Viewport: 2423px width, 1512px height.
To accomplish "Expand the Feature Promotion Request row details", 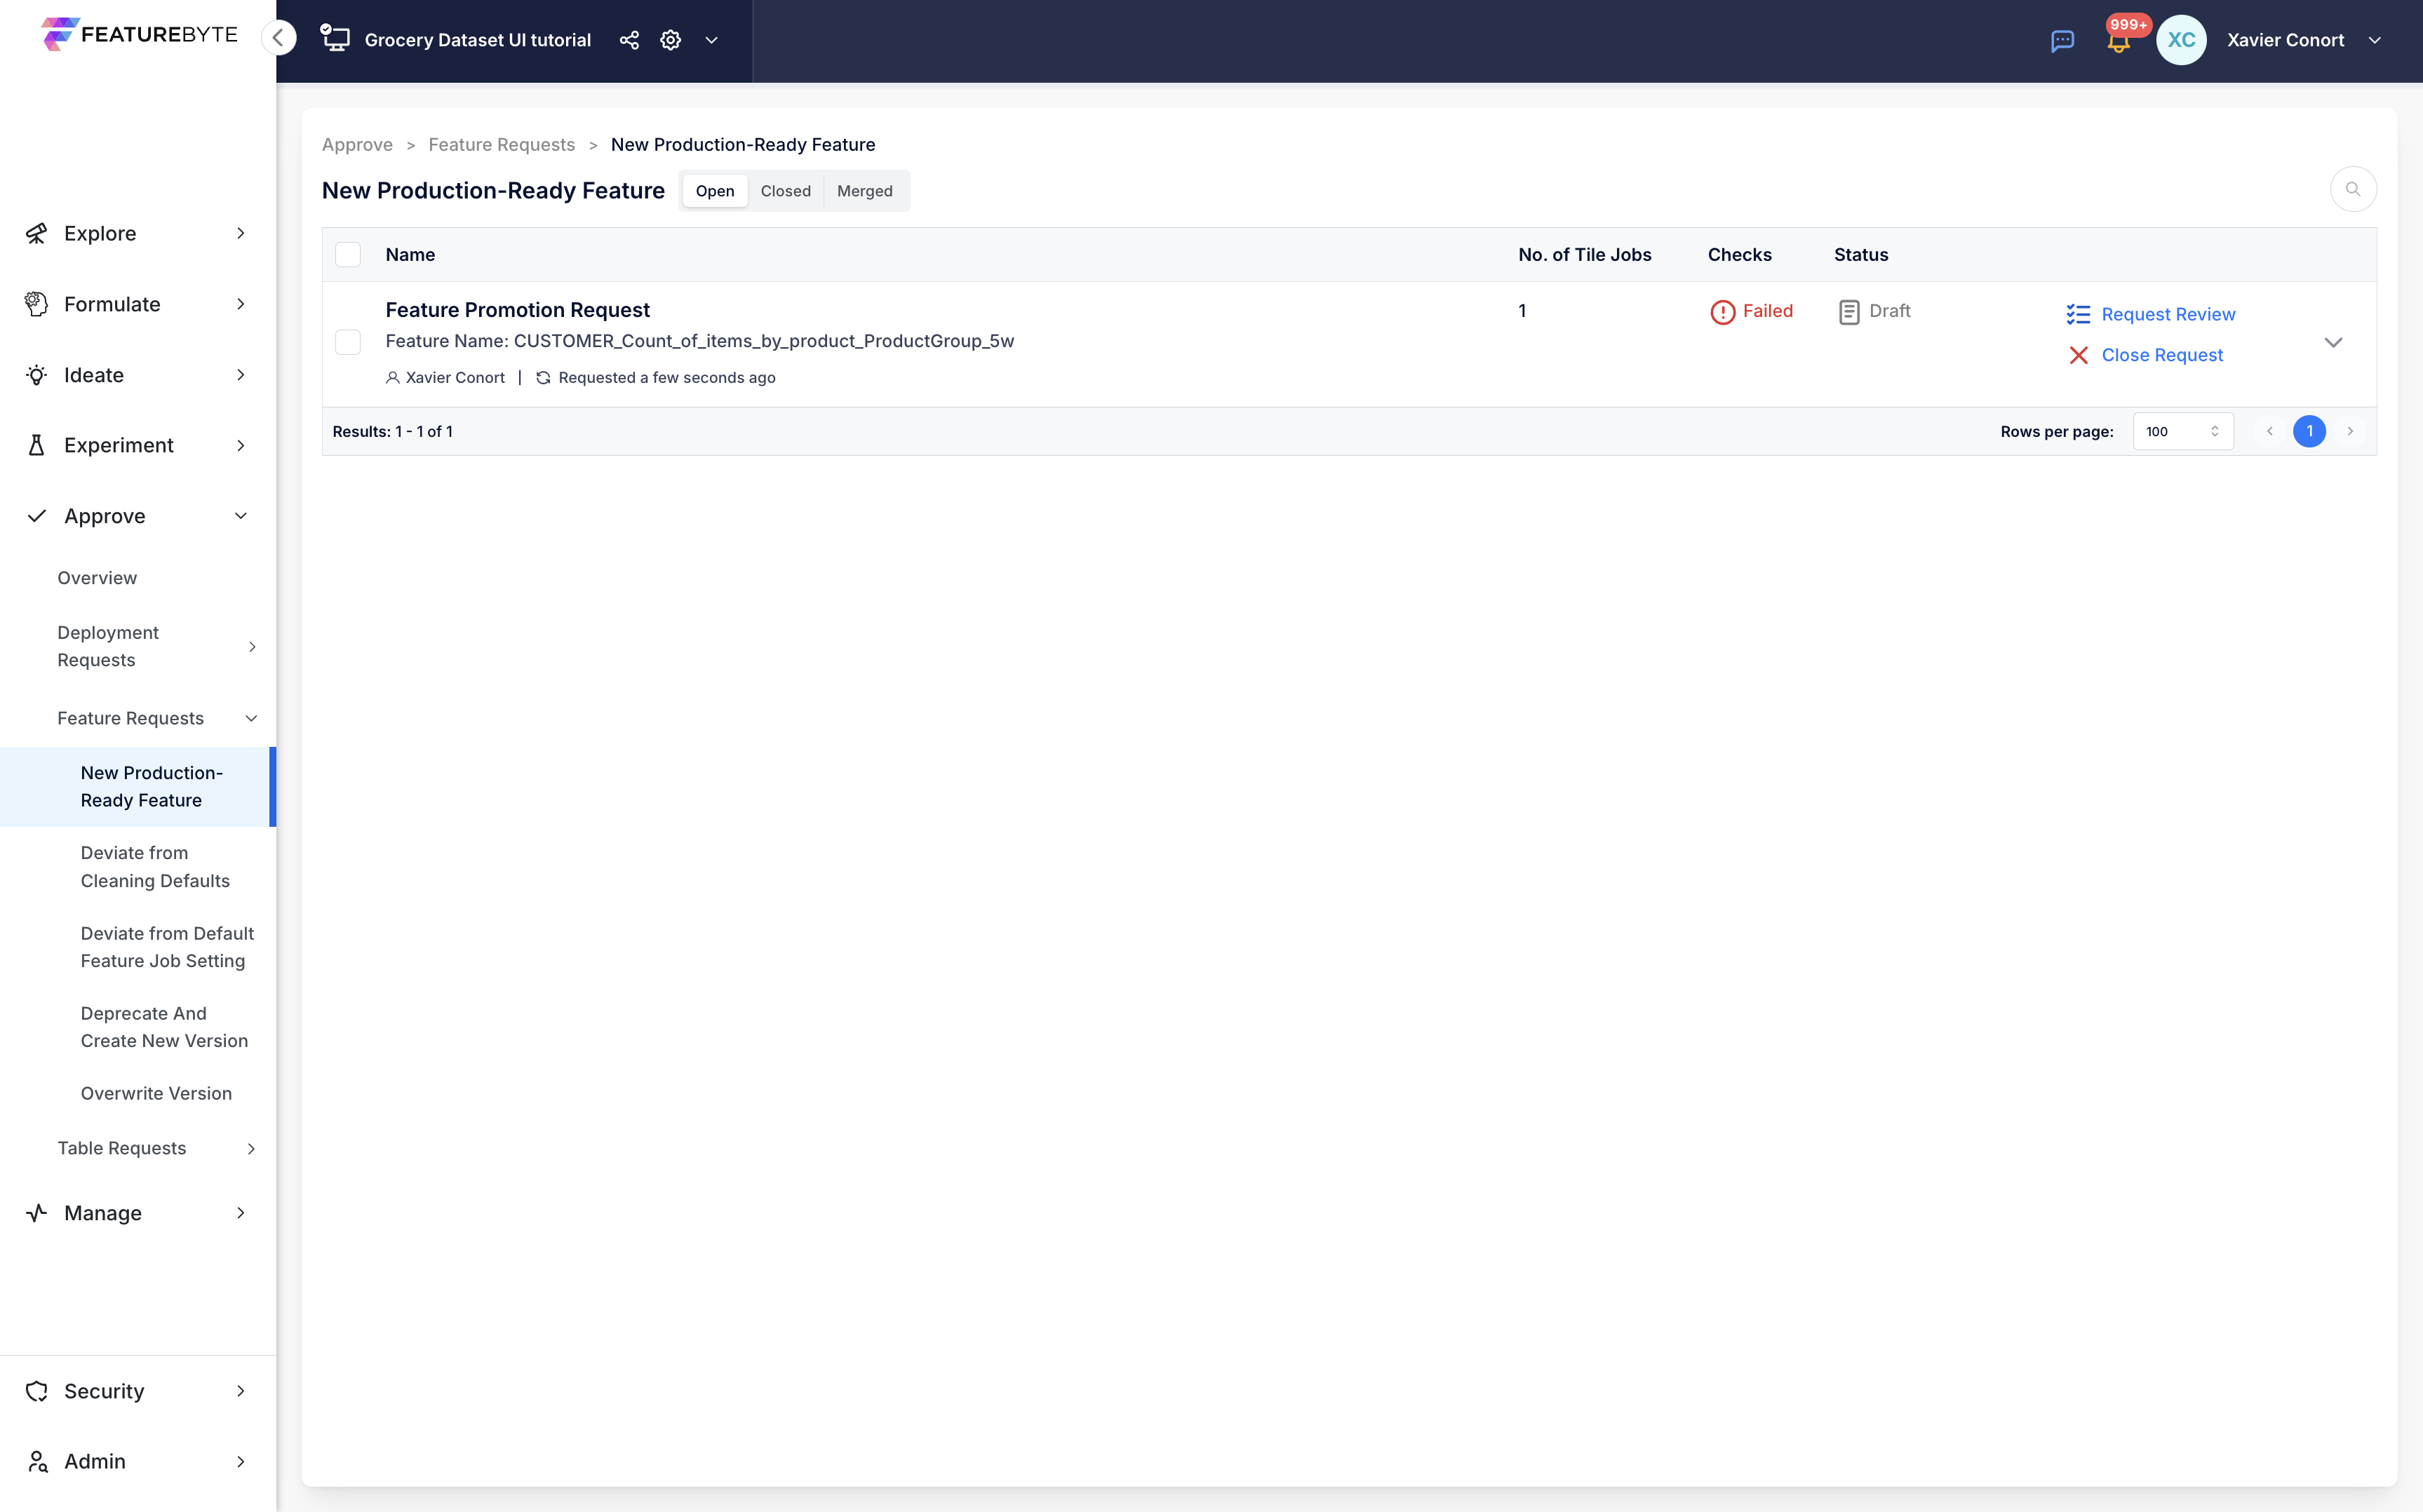I will (2333, 342).
